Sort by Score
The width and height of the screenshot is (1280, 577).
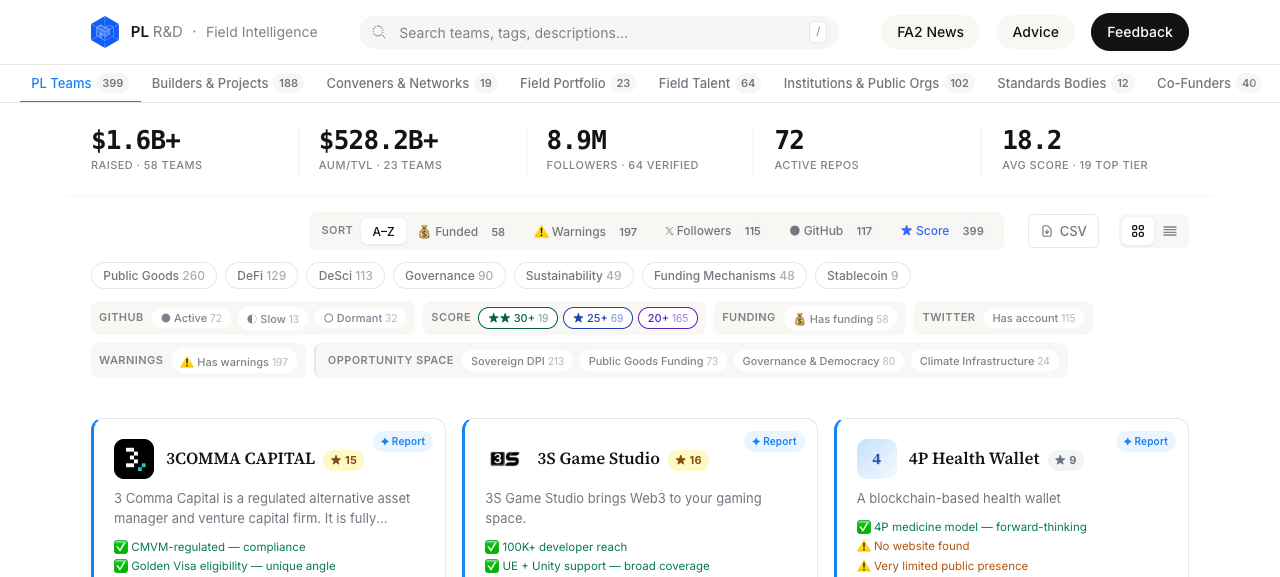point(943,231)
